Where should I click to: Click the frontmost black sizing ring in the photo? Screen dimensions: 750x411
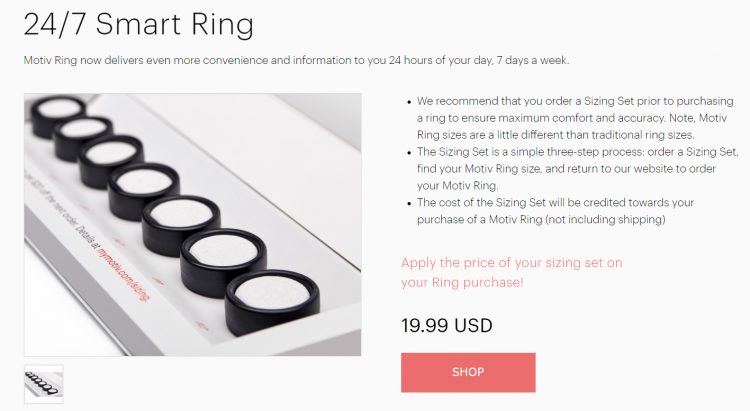coord(272,301)
